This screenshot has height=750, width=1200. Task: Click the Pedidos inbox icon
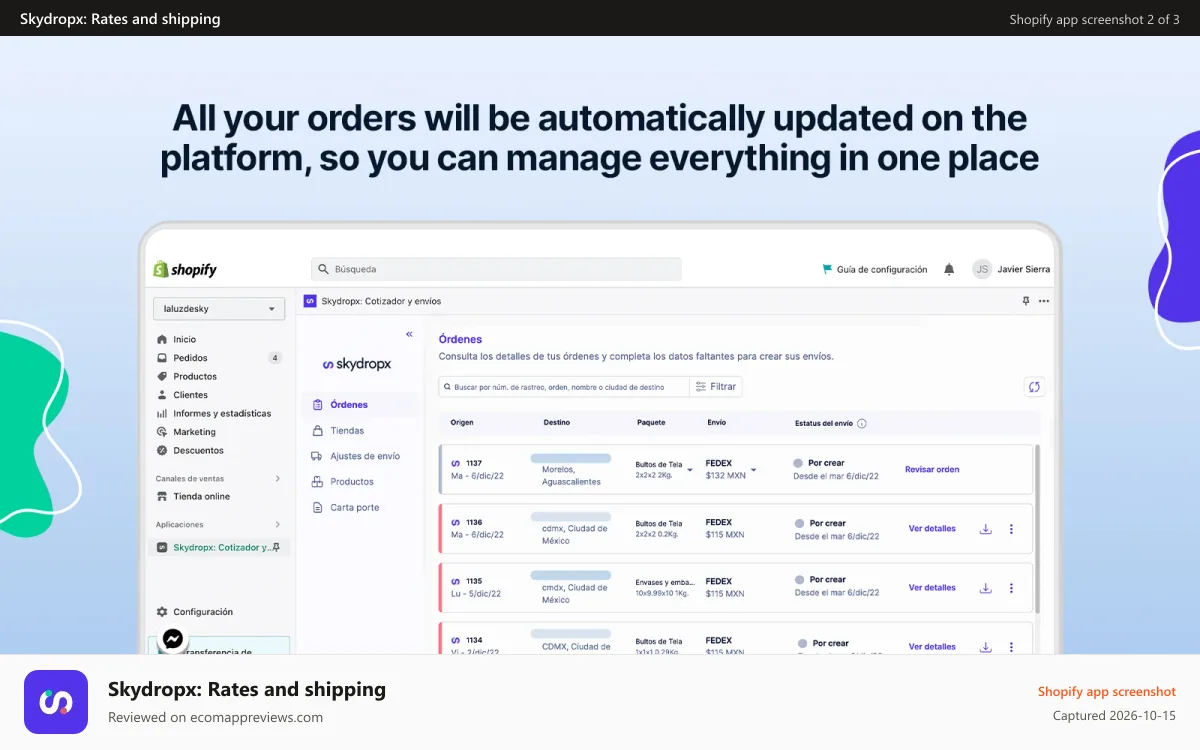[162, 358]
